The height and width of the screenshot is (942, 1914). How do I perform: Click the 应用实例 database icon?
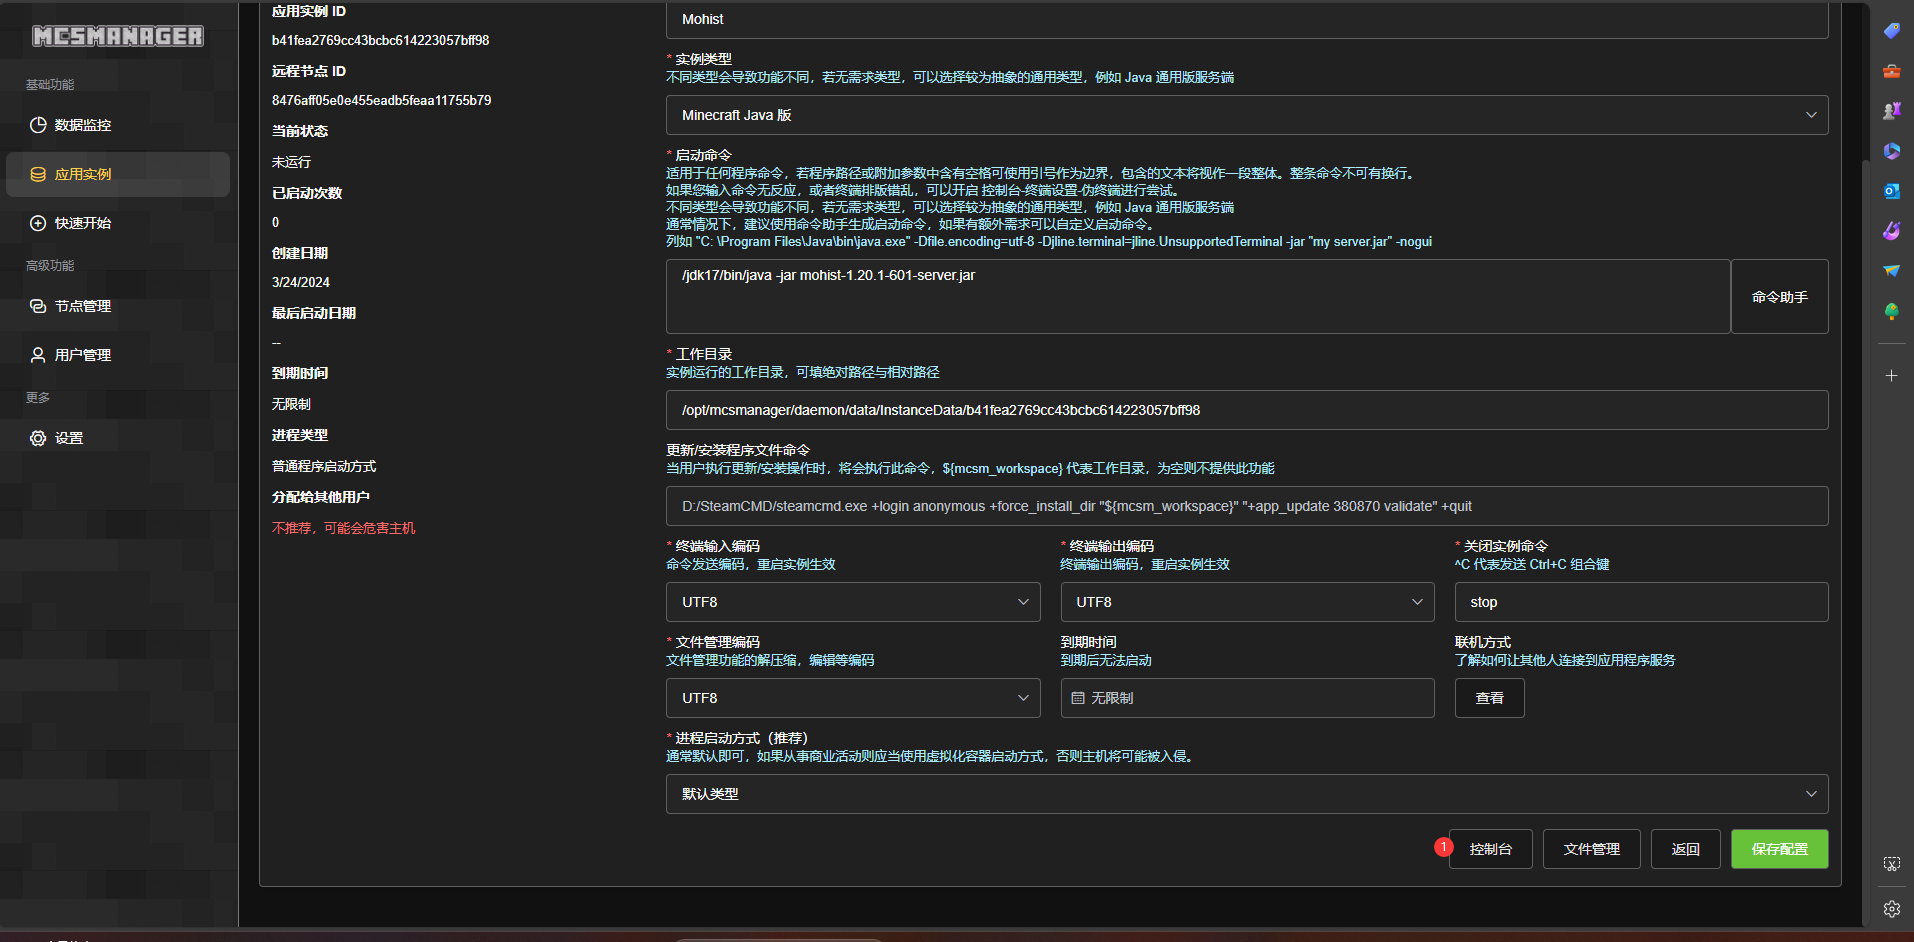coord(38,174)
